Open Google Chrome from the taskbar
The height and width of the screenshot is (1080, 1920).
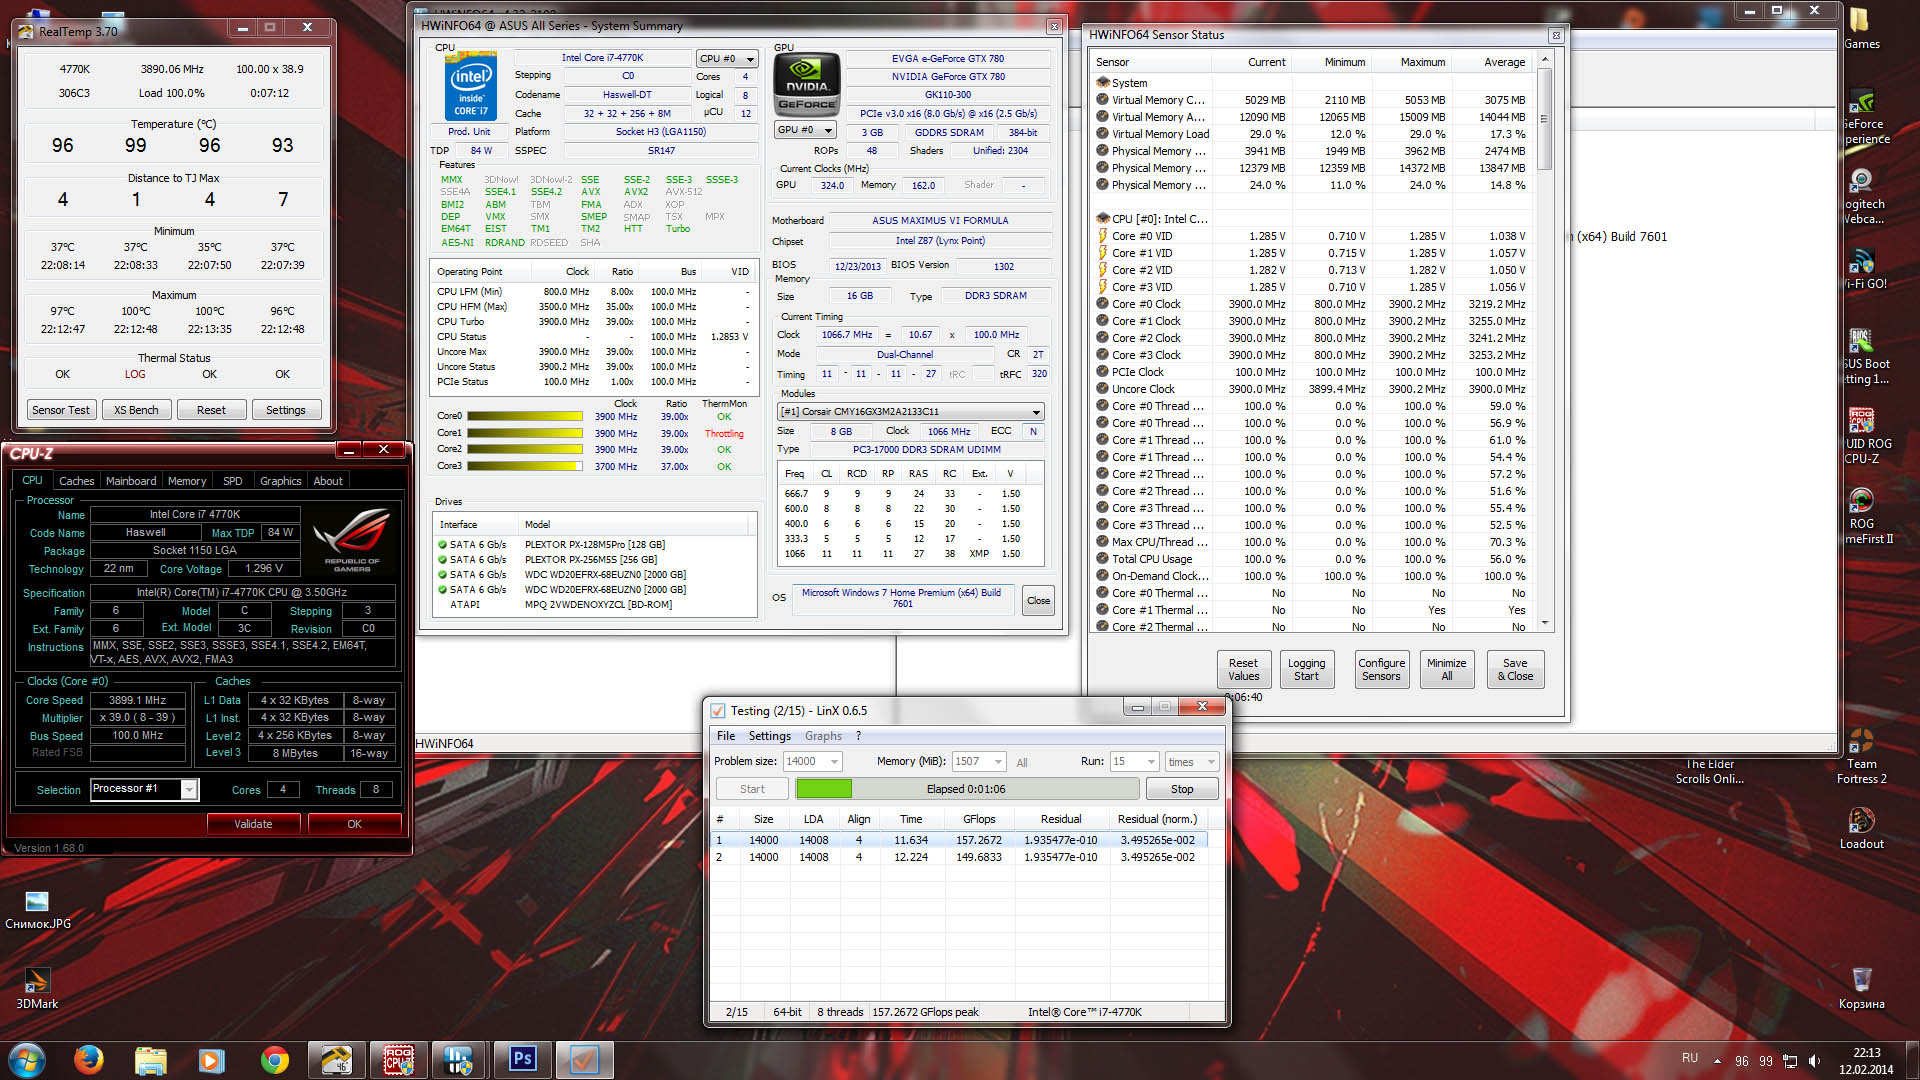pyautogui.click(x=274, y=1059)
